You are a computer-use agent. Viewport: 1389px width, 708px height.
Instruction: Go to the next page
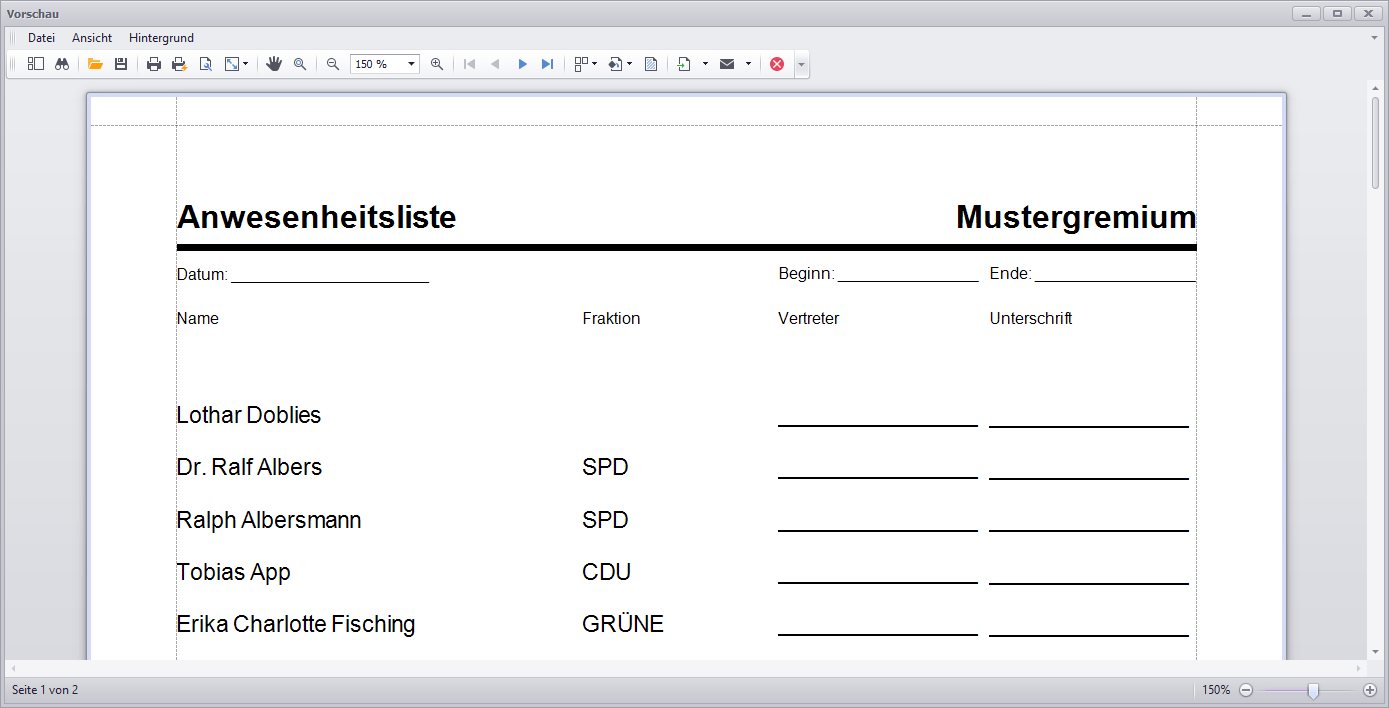(522, 64)
